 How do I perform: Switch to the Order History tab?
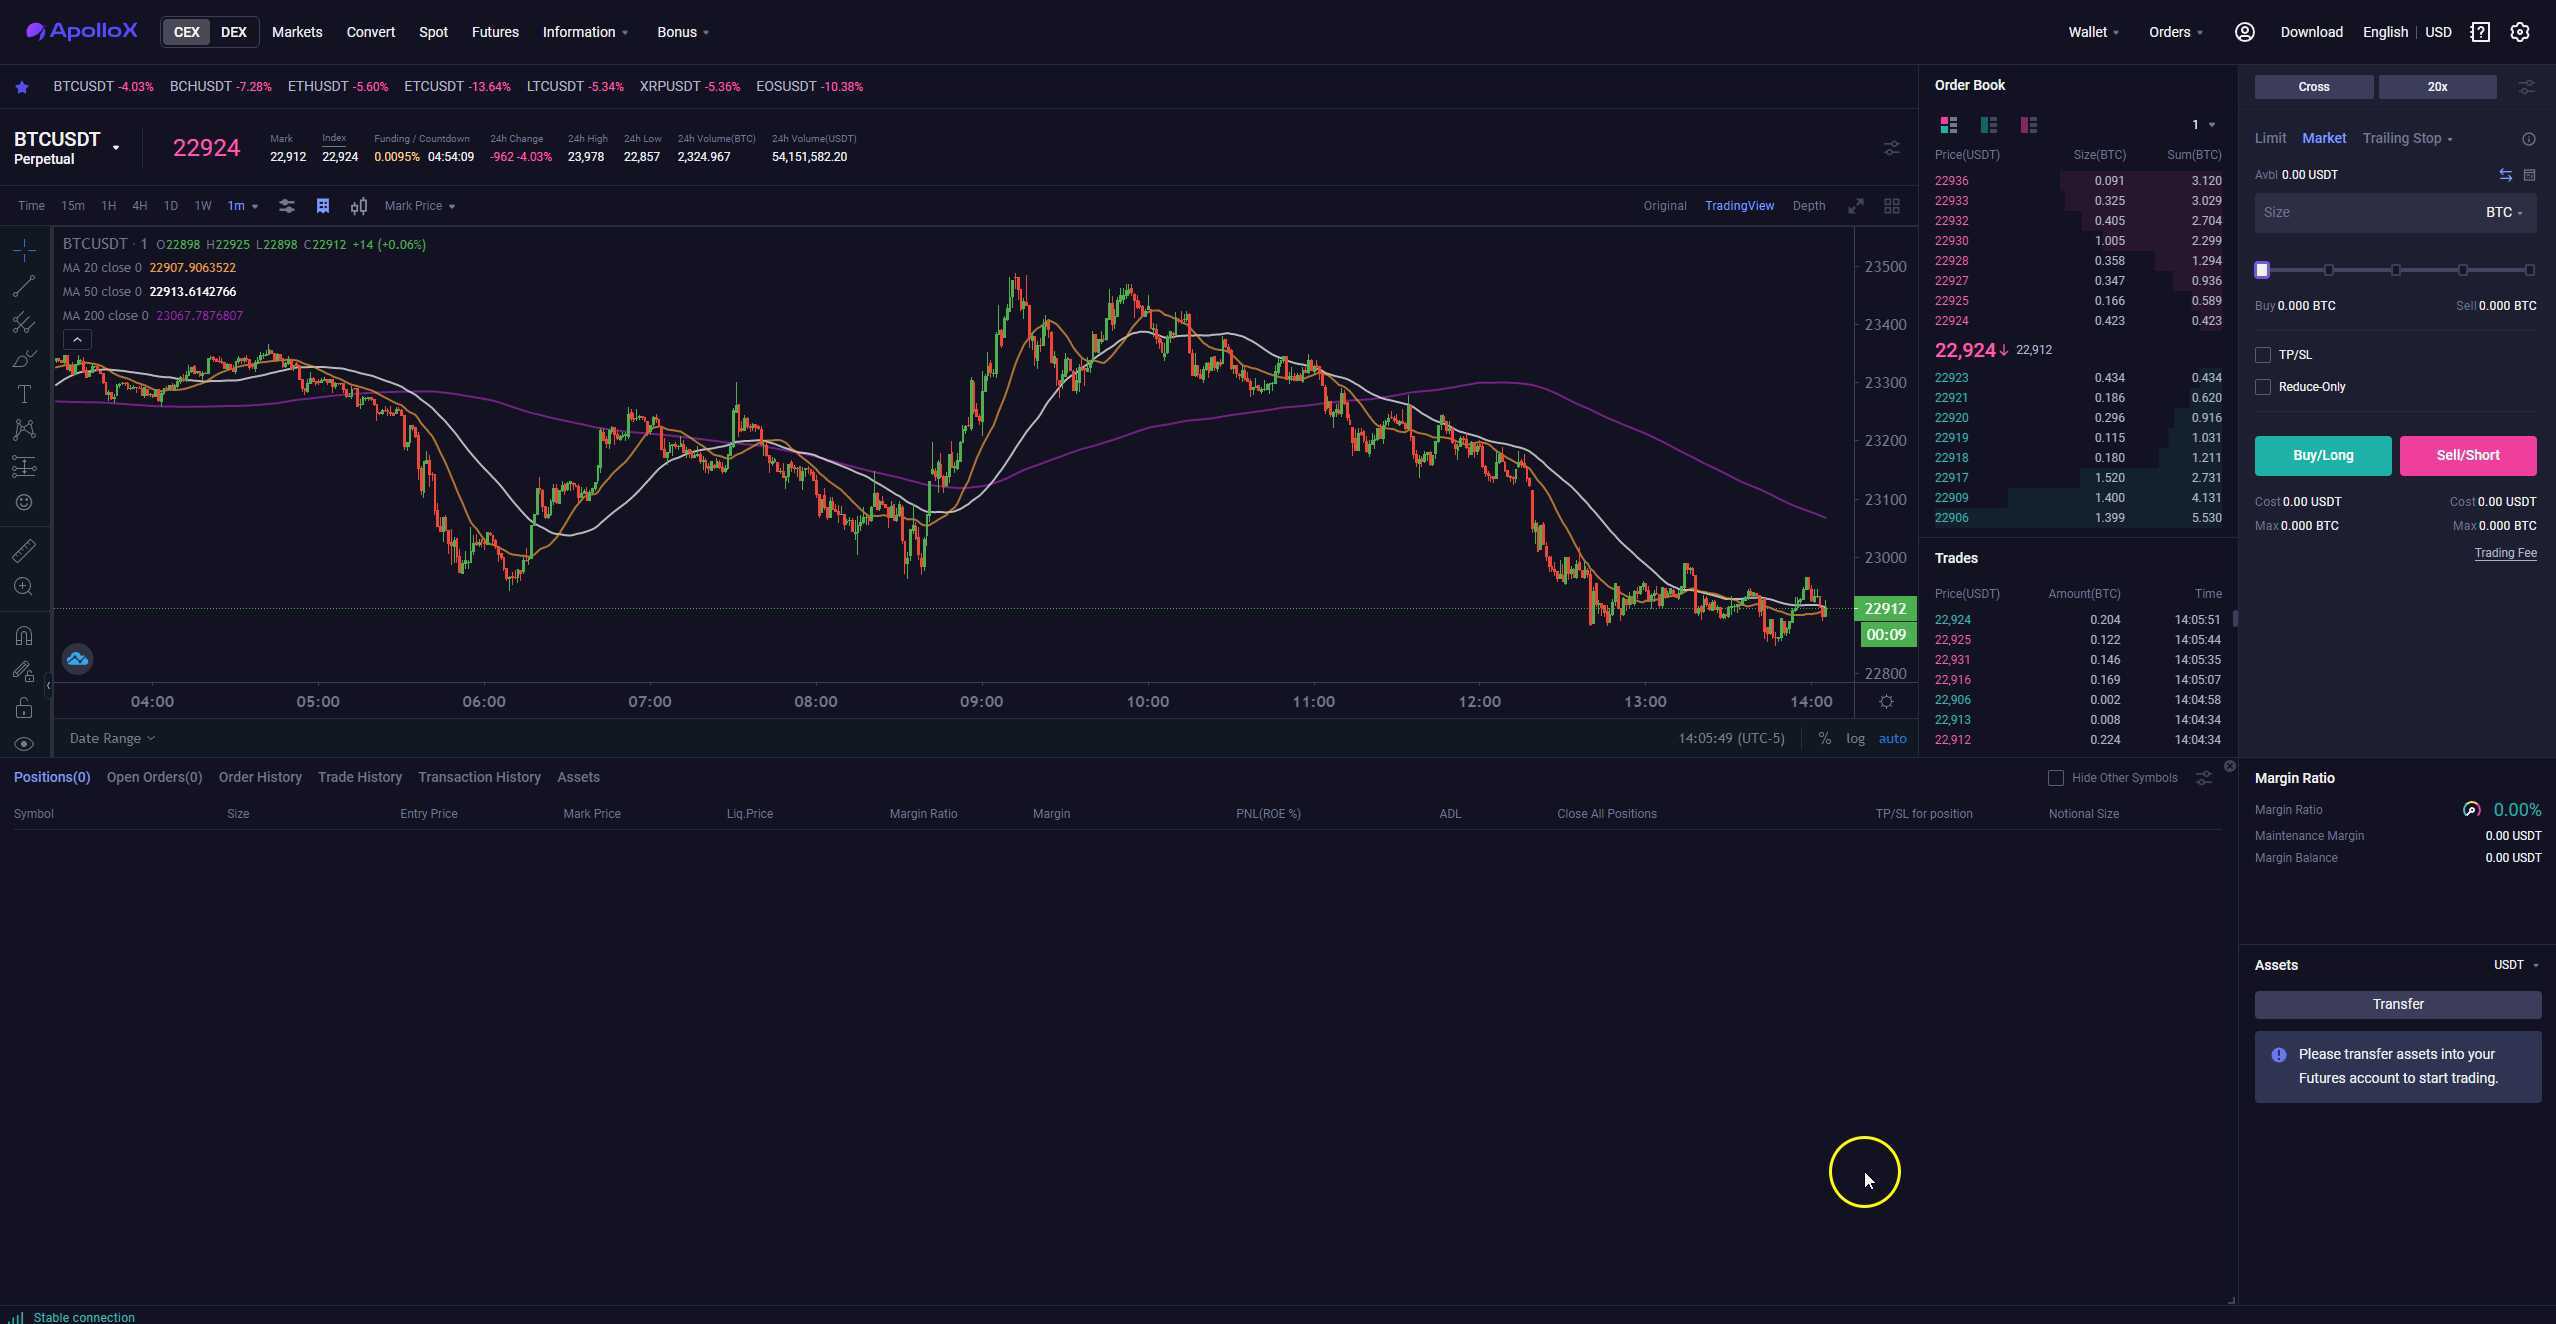pos(260,777)
